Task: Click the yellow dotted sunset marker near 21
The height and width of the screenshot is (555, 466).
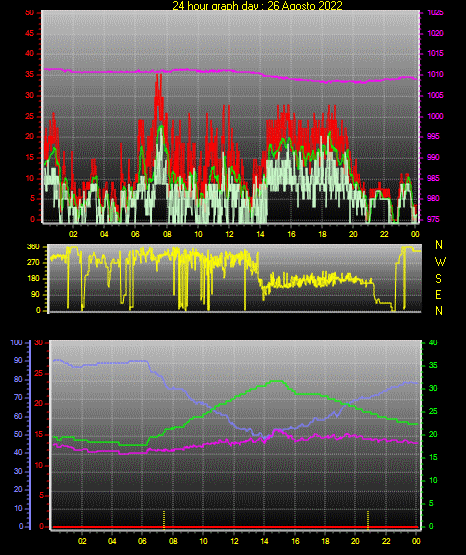Action: (x=368, y=520)
